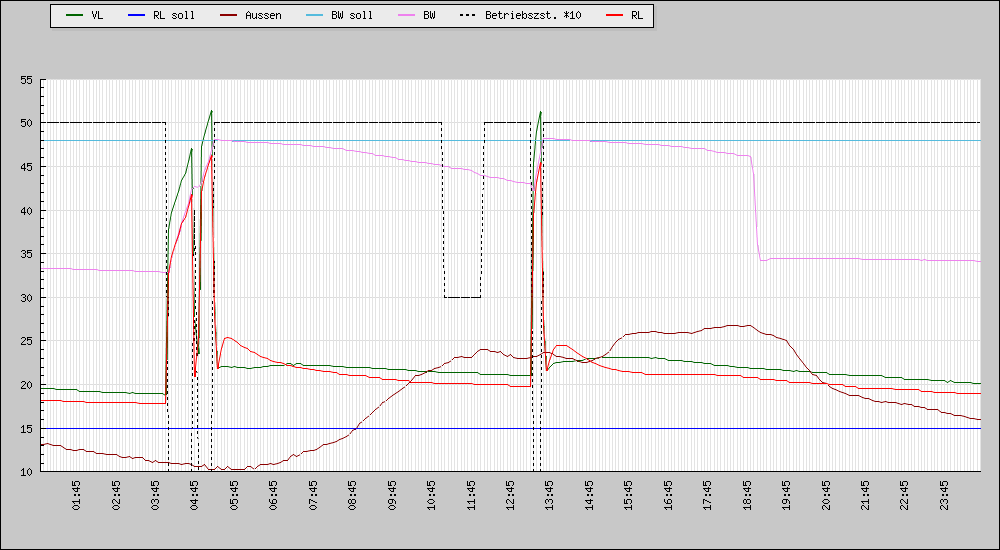Click the 10 value on the y-axis
The width and height of the screenshot is (1000, 550).
pos(26,471)
